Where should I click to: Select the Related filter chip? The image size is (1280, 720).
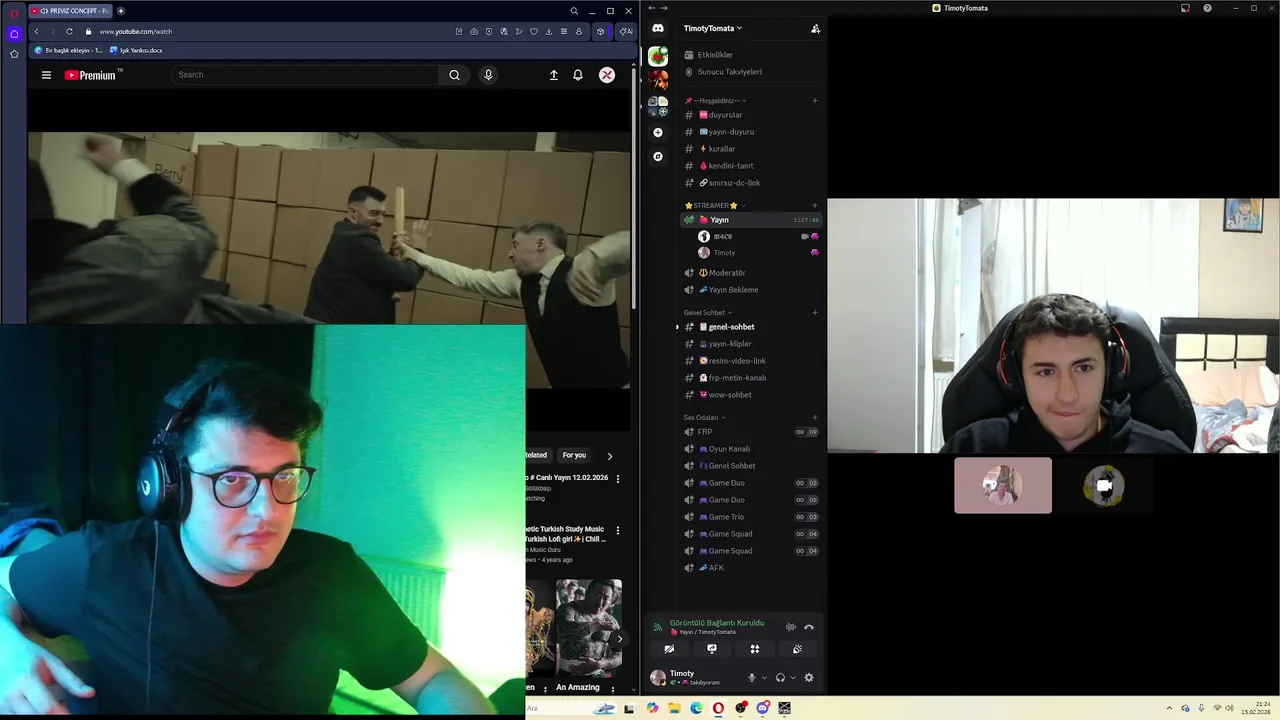coord(537,455)
